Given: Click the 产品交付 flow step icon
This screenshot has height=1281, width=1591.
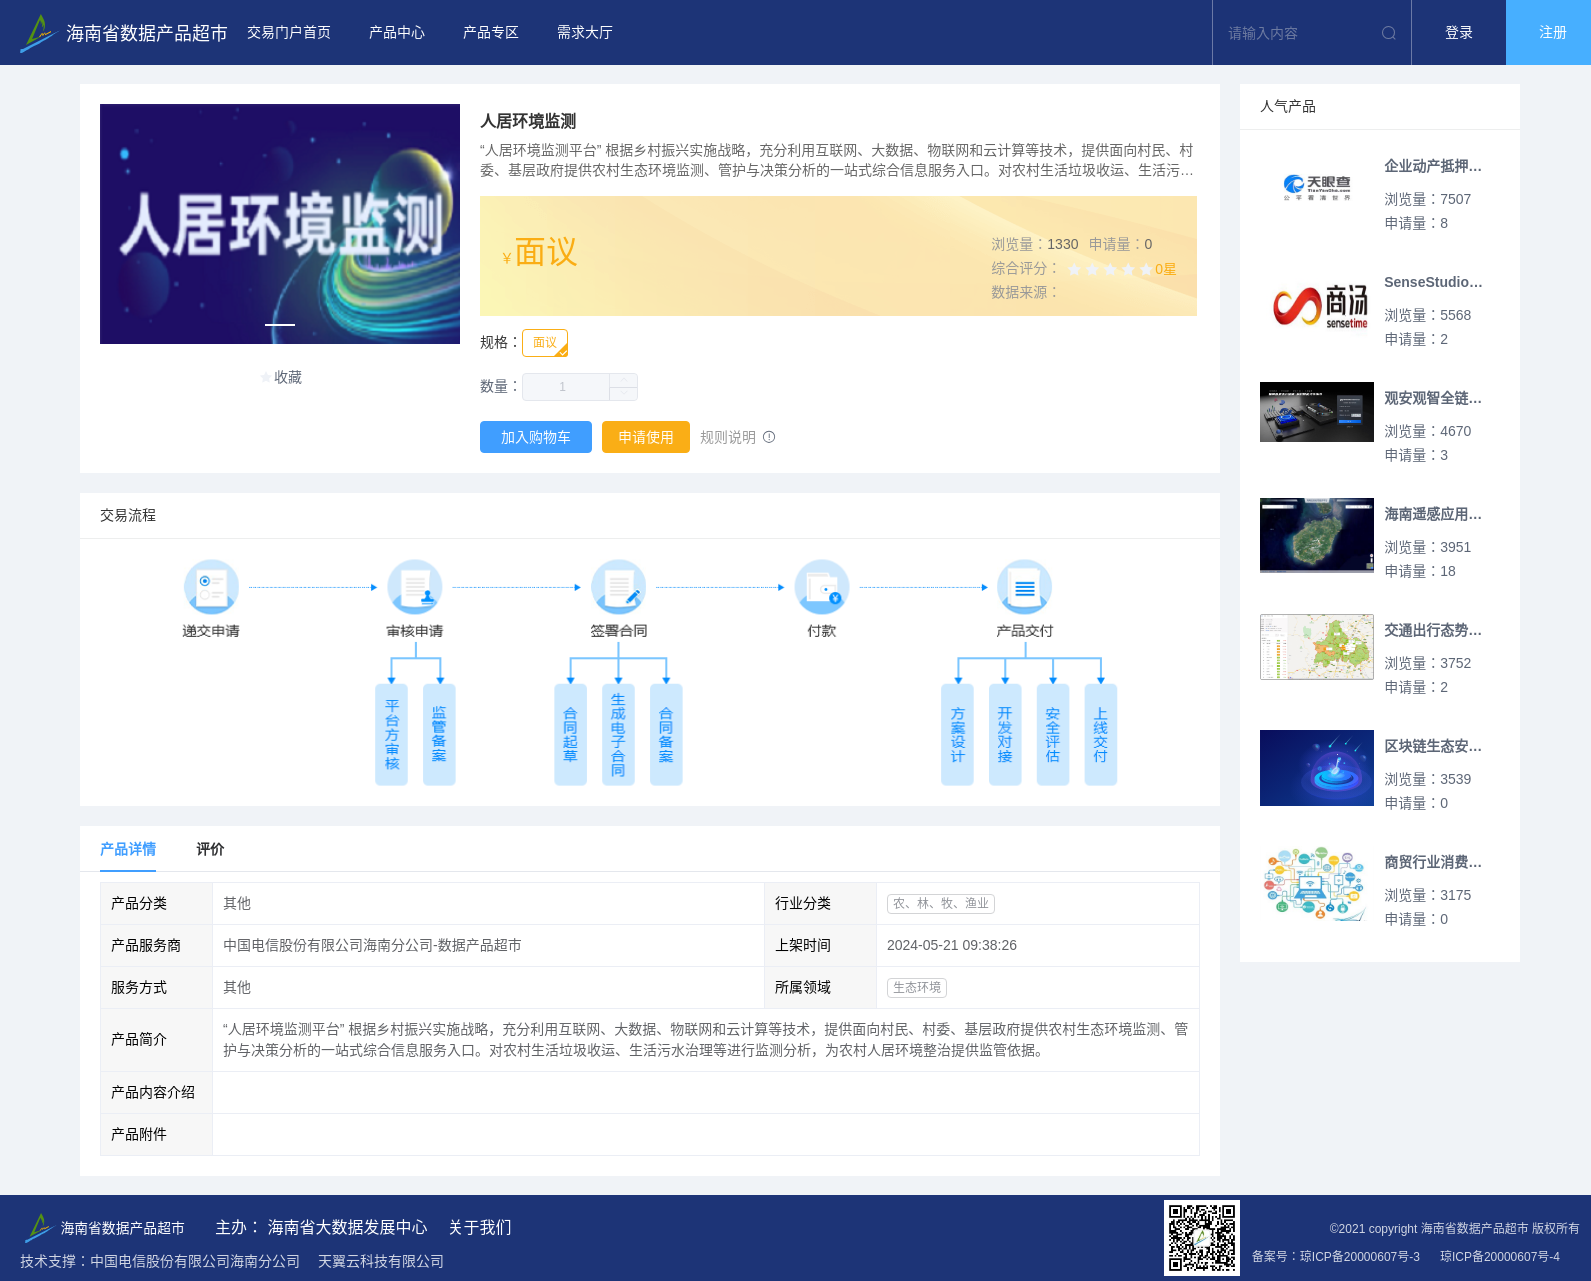Looking at the screenshot, I should 1025,587.
